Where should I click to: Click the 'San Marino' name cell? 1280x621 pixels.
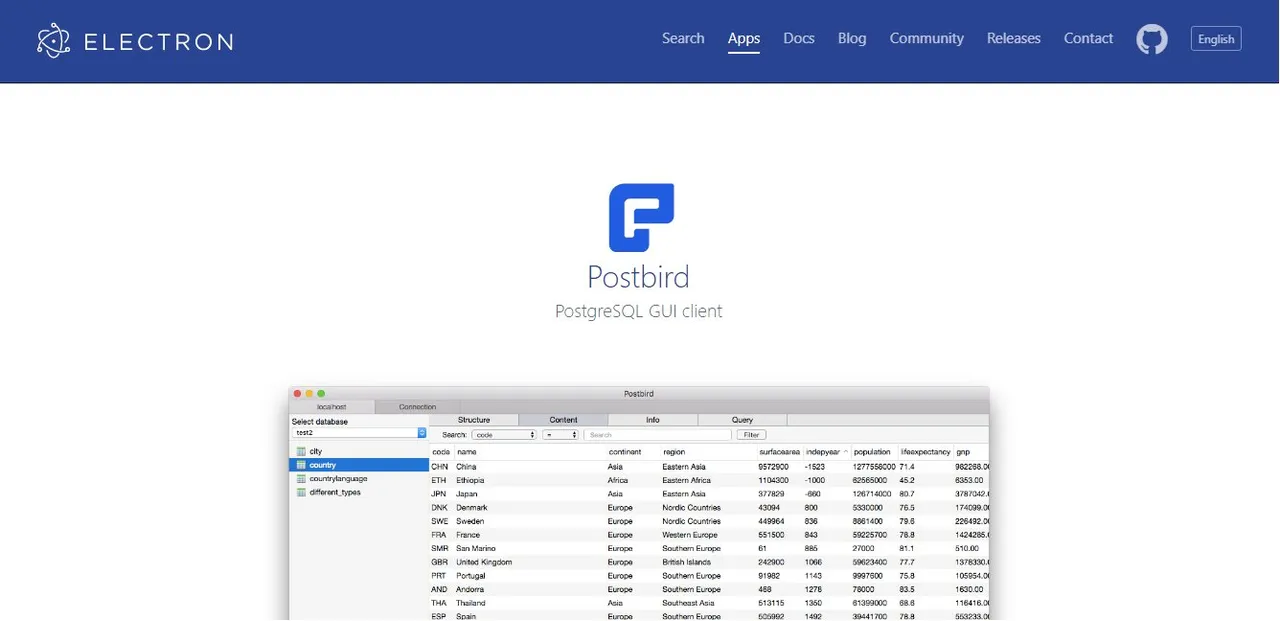tap(475, 548)
